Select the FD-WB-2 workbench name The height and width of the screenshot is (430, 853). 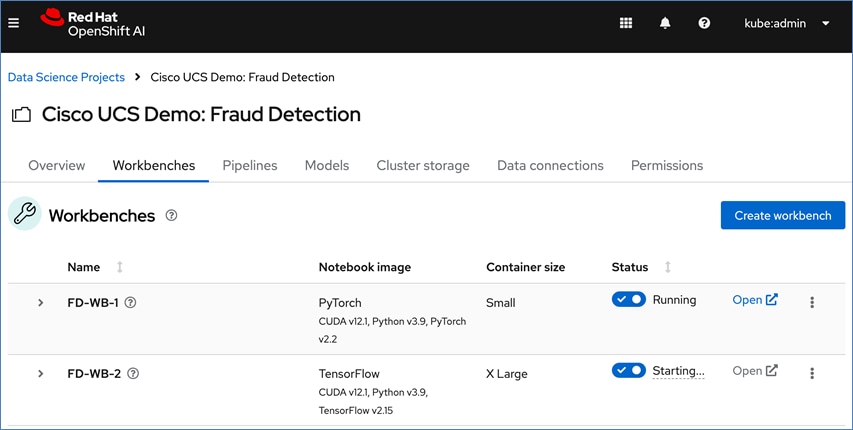coord(94,373)
